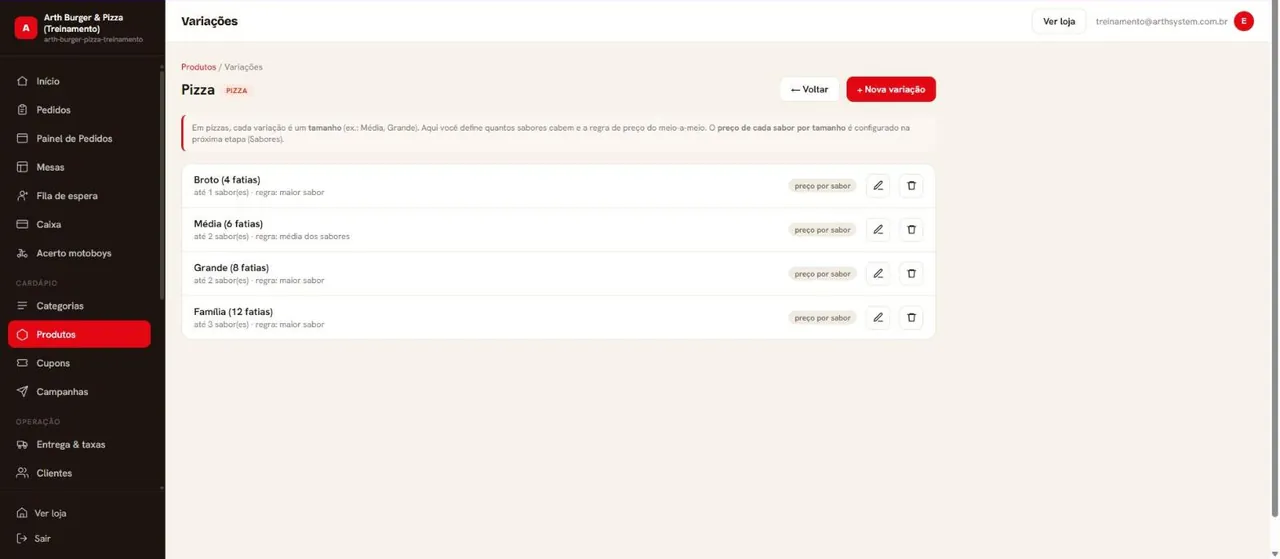1280x559 pixels.
Task: Delete the Família (12 fatias) variation
Action: (x=911, y=318)
